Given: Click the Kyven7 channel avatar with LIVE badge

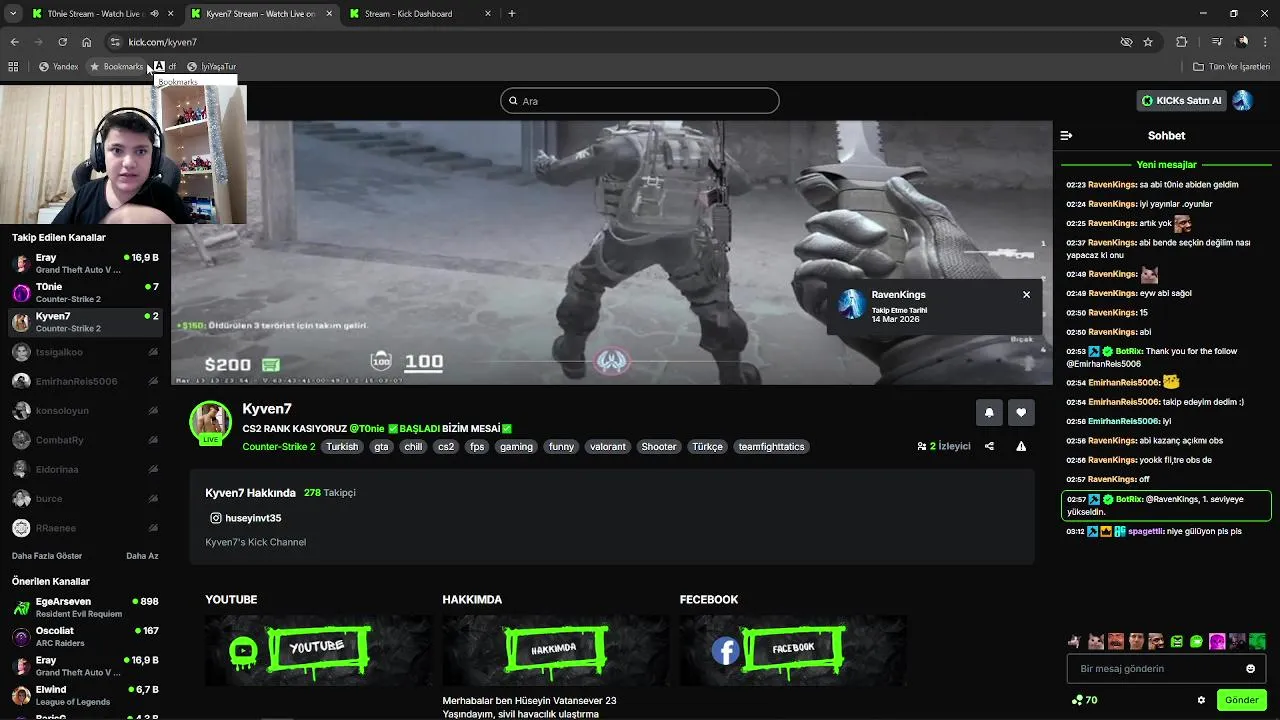Looking at the screenshot, I should click(211, 423).
